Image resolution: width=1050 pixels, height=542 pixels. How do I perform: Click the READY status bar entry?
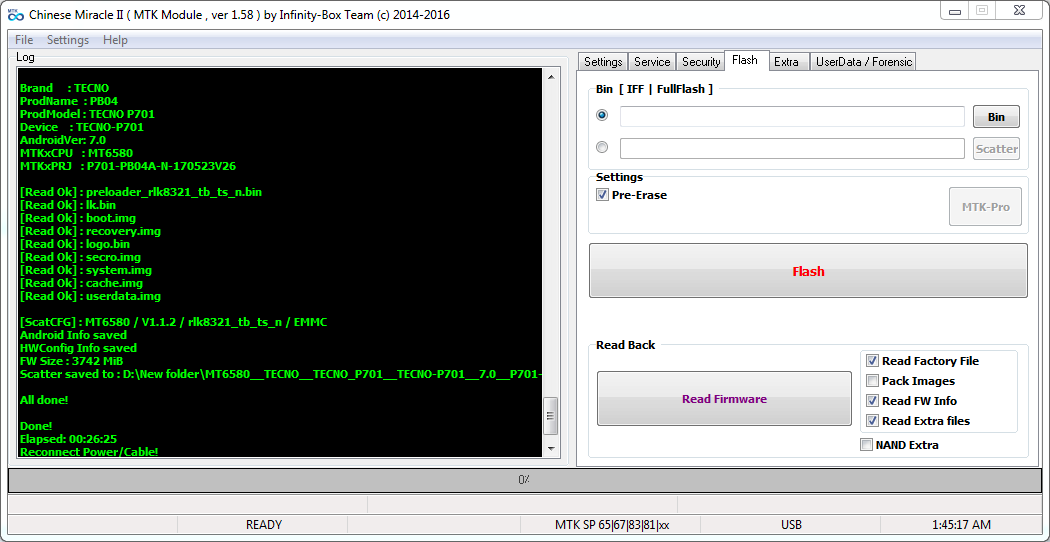coord(264,525)
